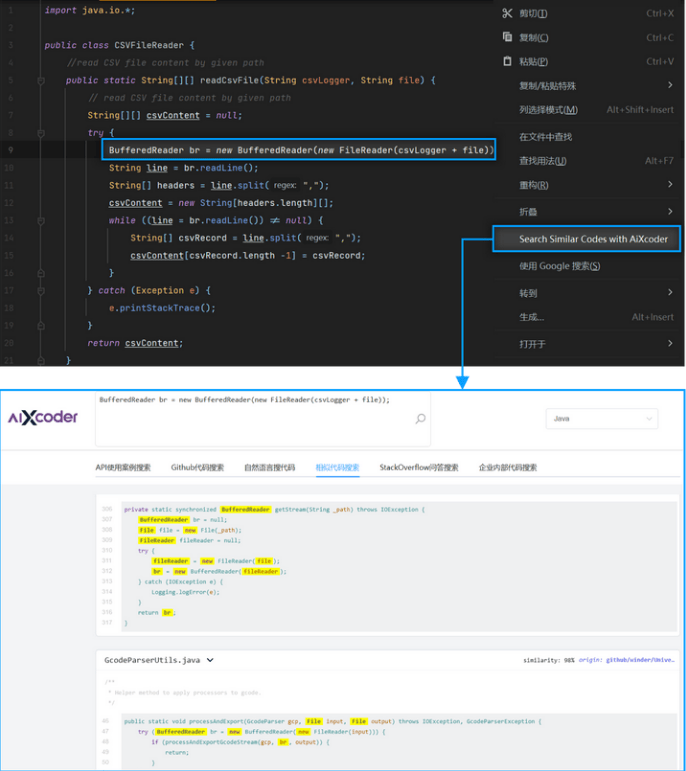Click e.printStackTrace() on line 18
Viewport: 686px width, 771px height.
click(162, 308)
